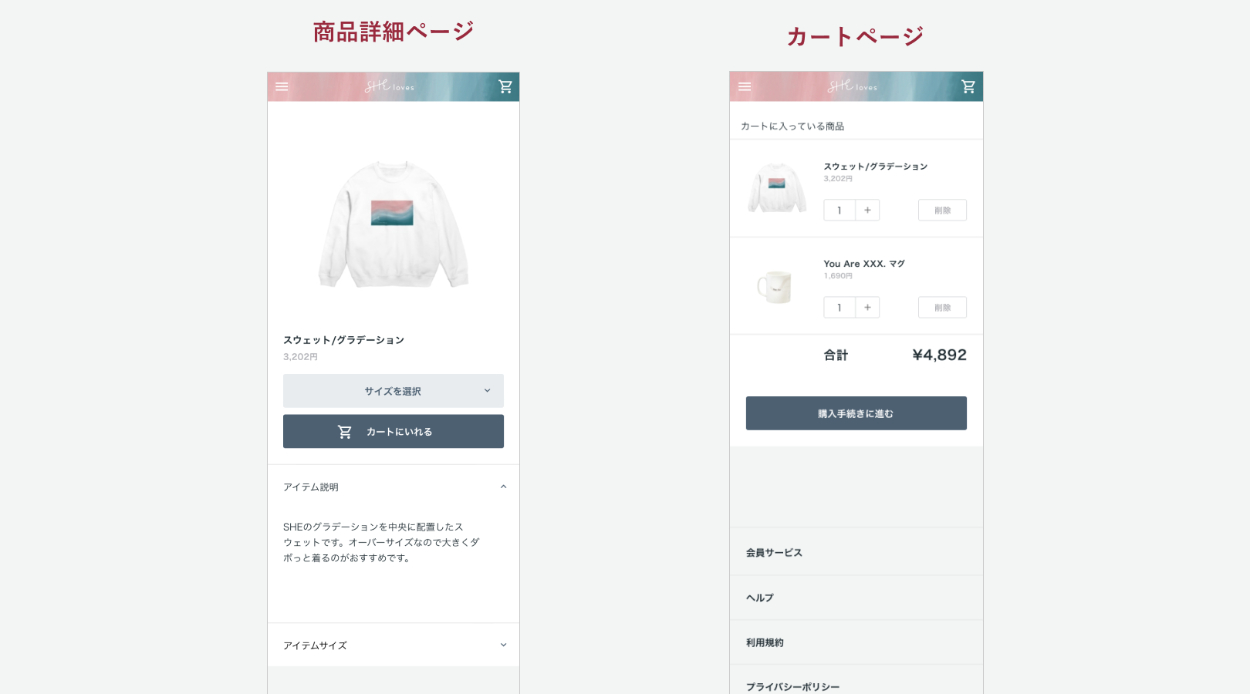Open 利用規約 menu item

856,642
